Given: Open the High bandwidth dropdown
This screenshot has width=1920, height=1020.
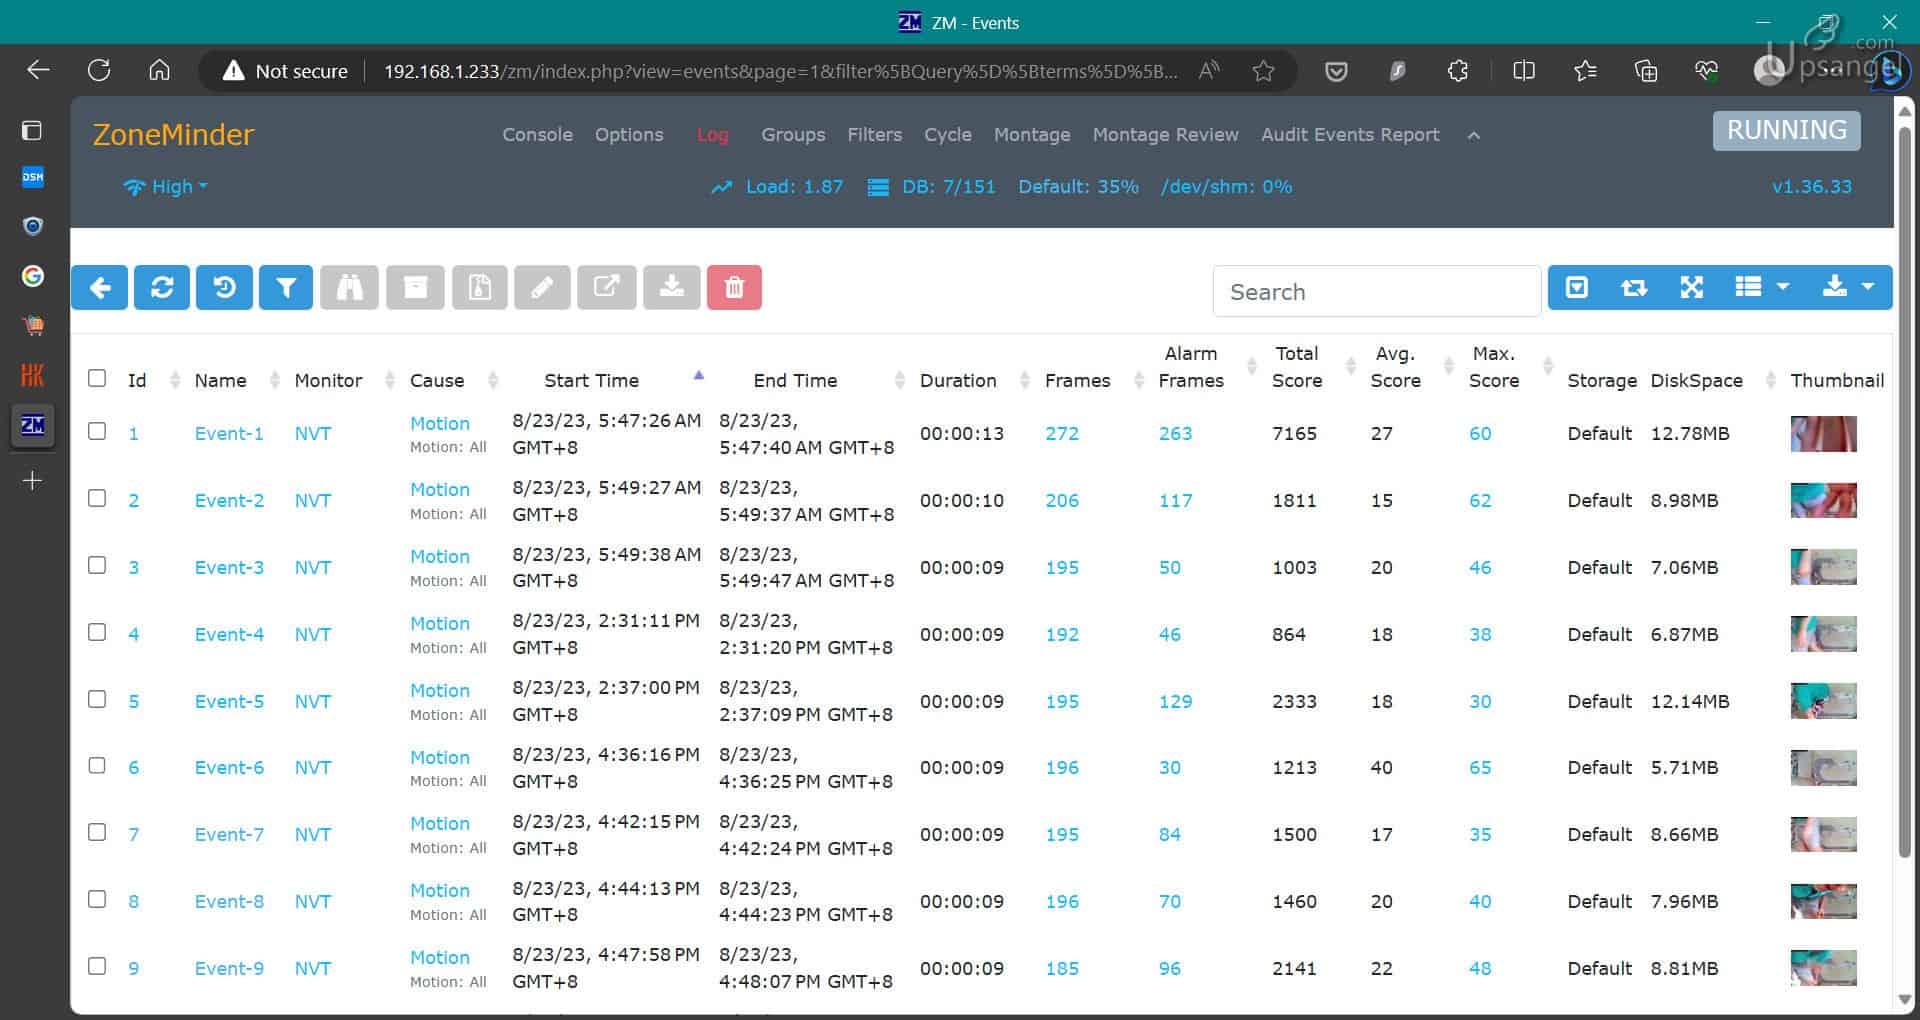Looking at the screenshot, I should (165, 187).
